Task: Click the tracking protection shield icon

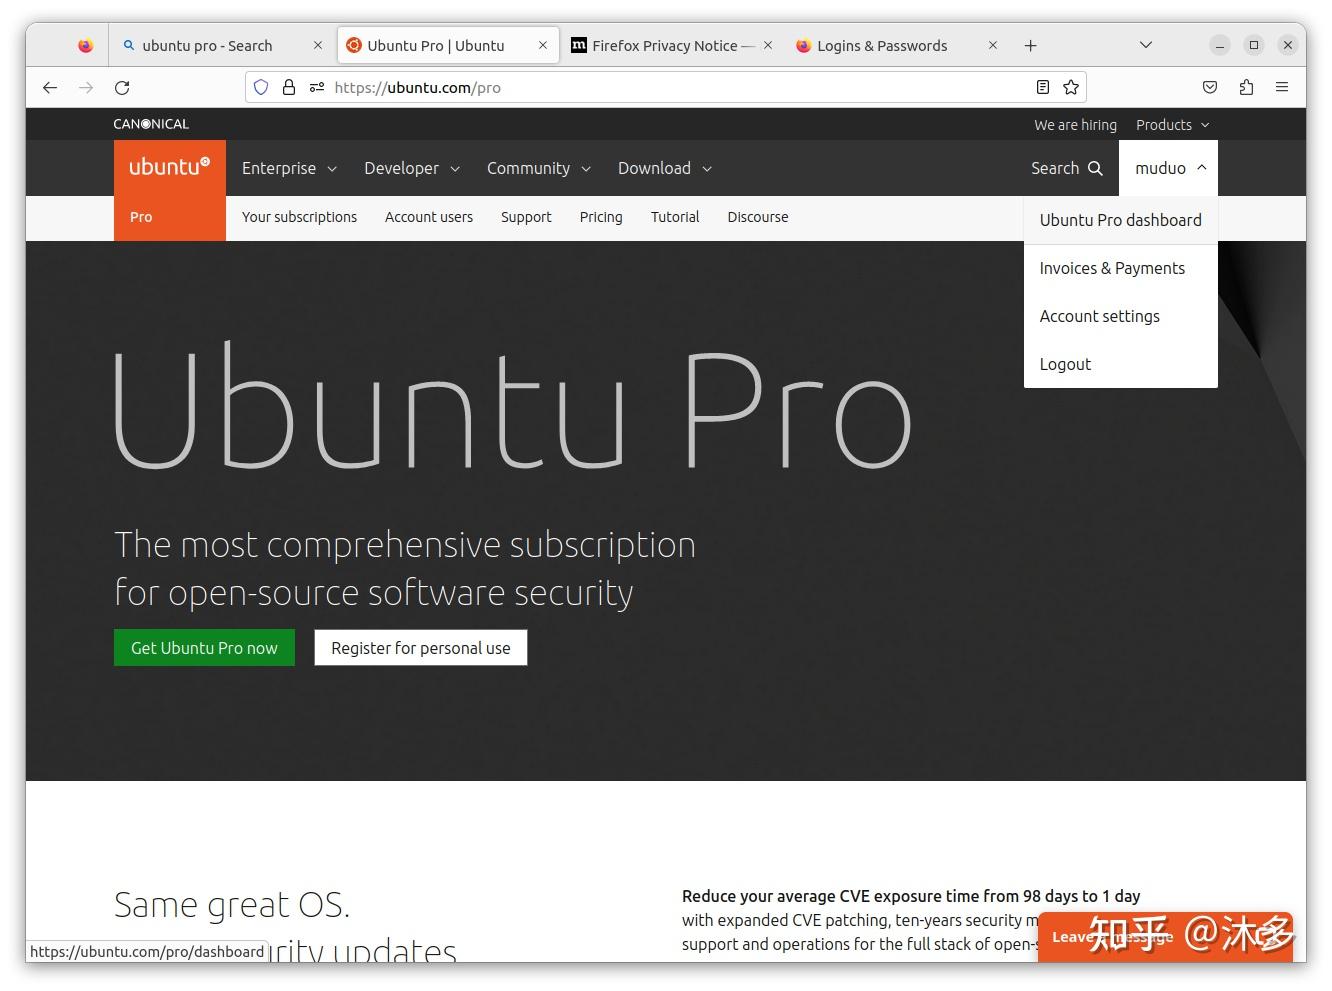Action: coord(261,87)
